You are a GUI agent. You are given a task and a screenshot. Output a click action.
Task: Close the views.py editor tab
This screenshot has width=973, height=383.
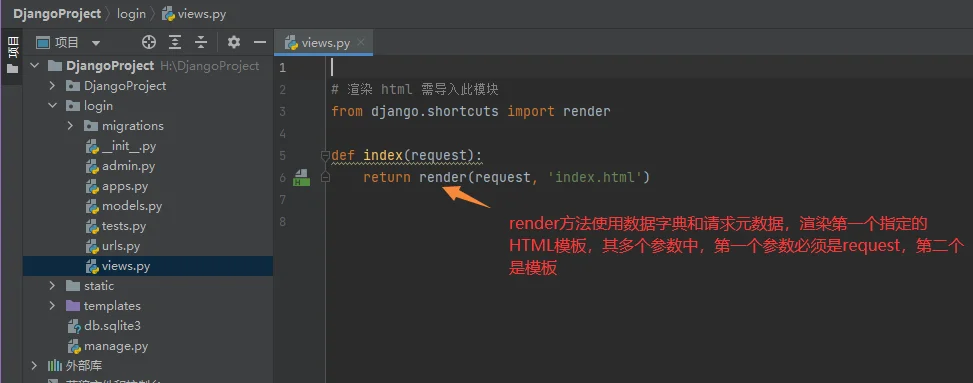click(x=361, y=42)
